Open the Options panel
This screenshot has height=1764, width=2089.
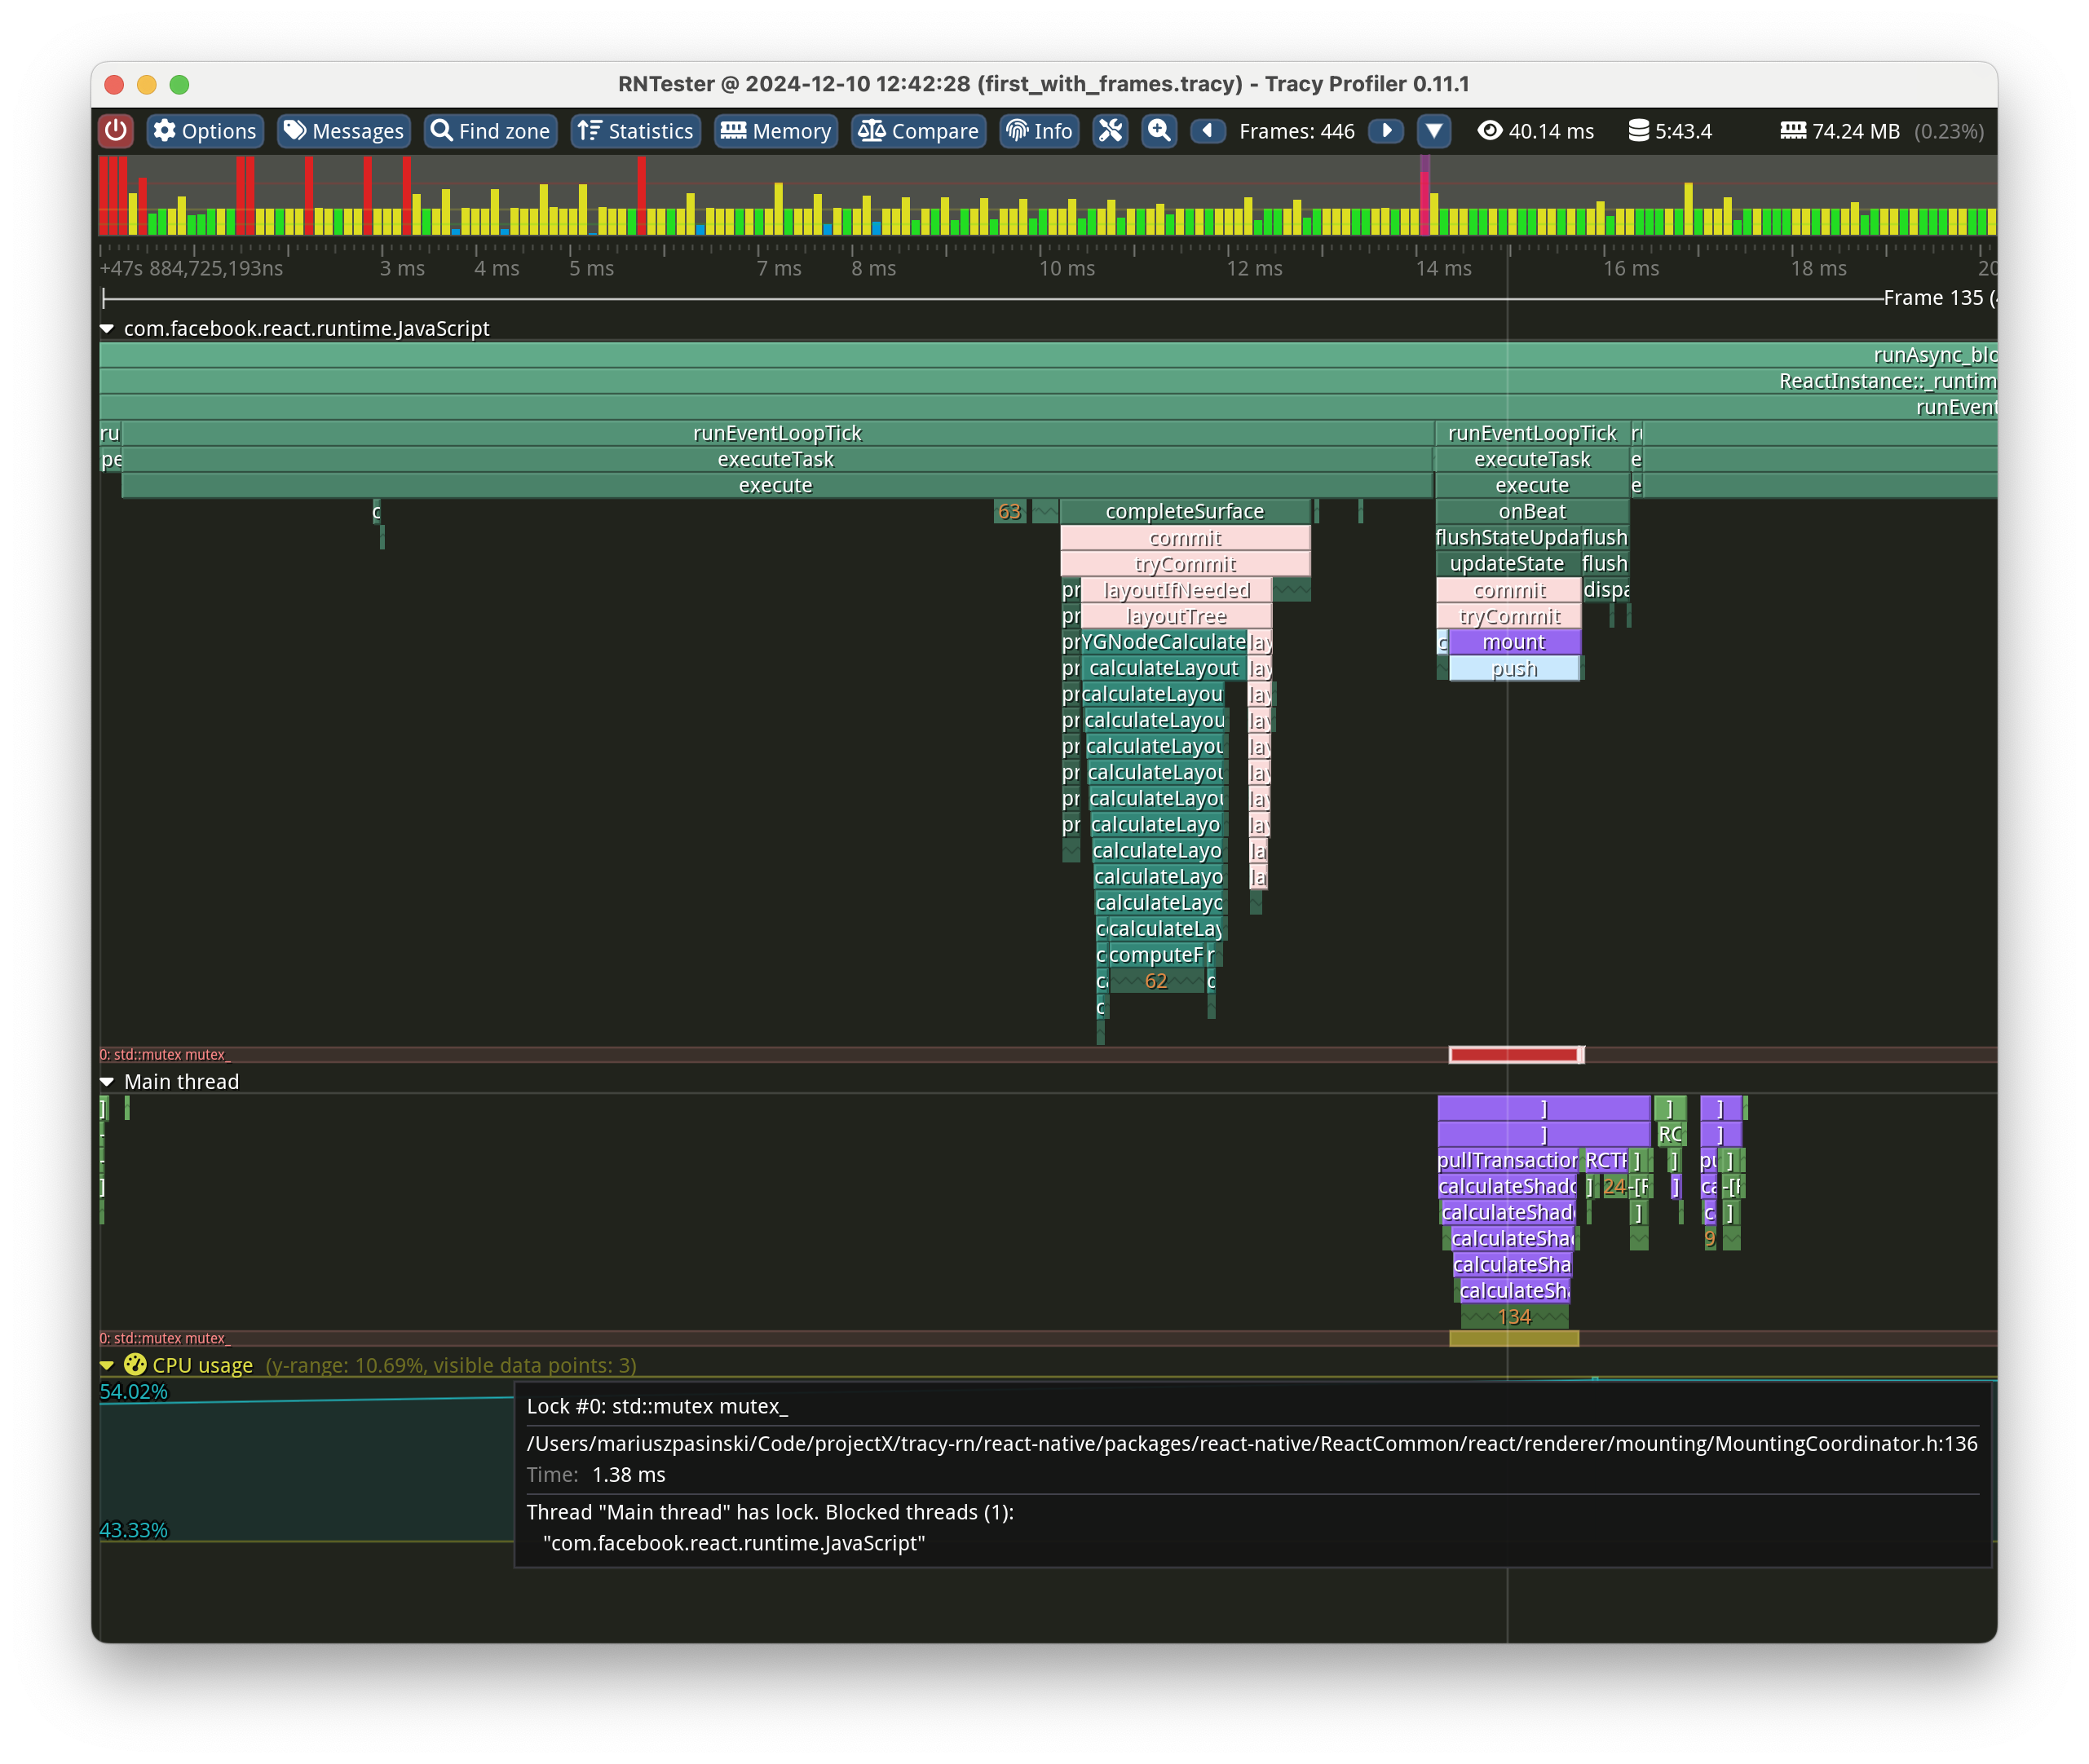pos(205,131)
